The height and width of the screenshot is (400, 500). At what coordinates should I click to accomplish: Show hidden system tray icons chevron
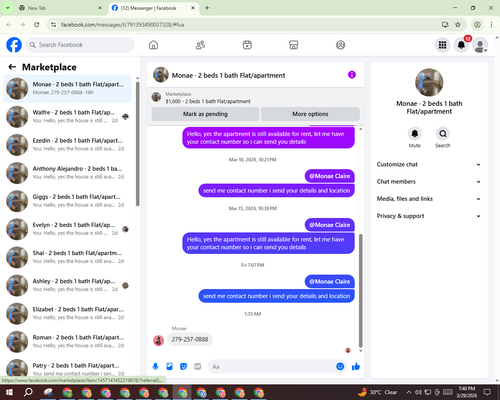(409, 392)
